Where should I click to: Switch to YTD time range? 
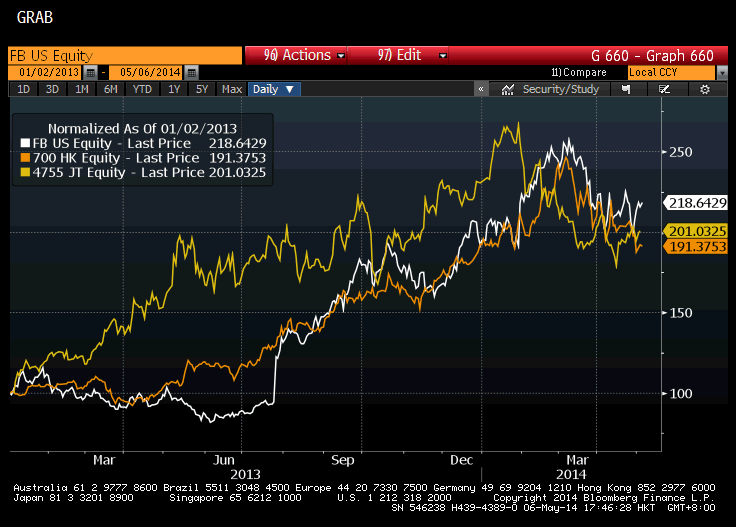point(142,89)
